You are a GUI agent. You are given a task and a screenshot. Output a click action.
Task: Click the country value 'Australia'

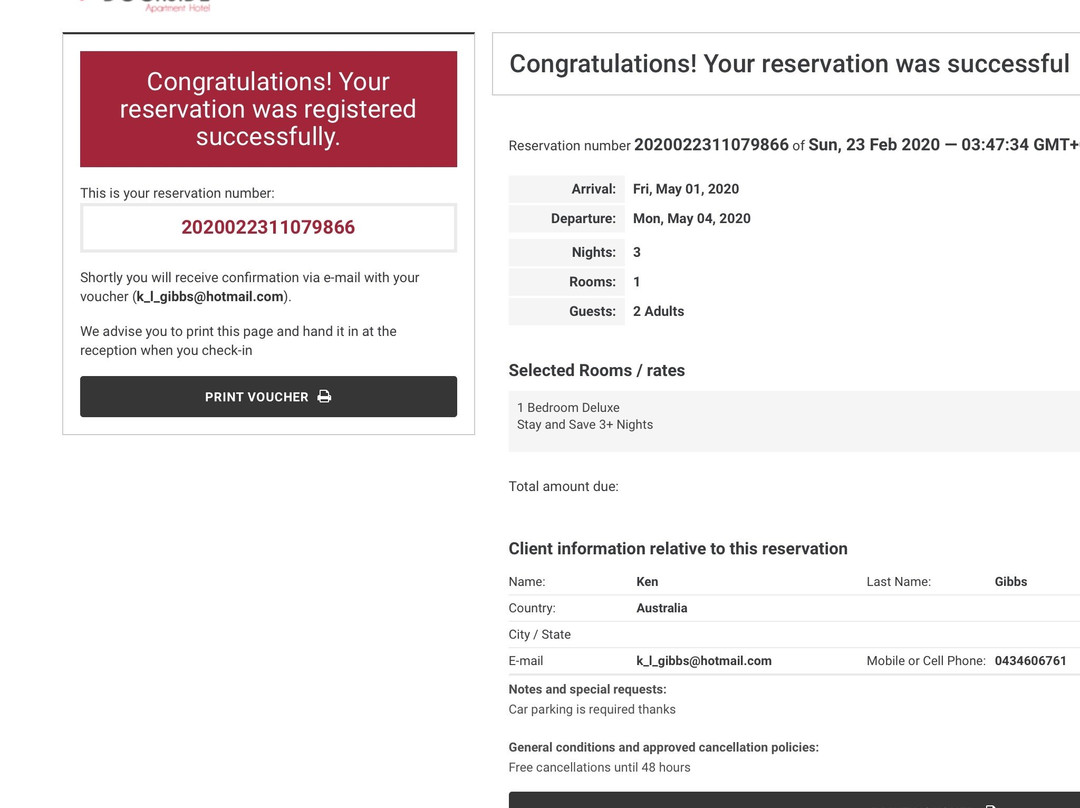pyautogui.click(x=662, y=608)
